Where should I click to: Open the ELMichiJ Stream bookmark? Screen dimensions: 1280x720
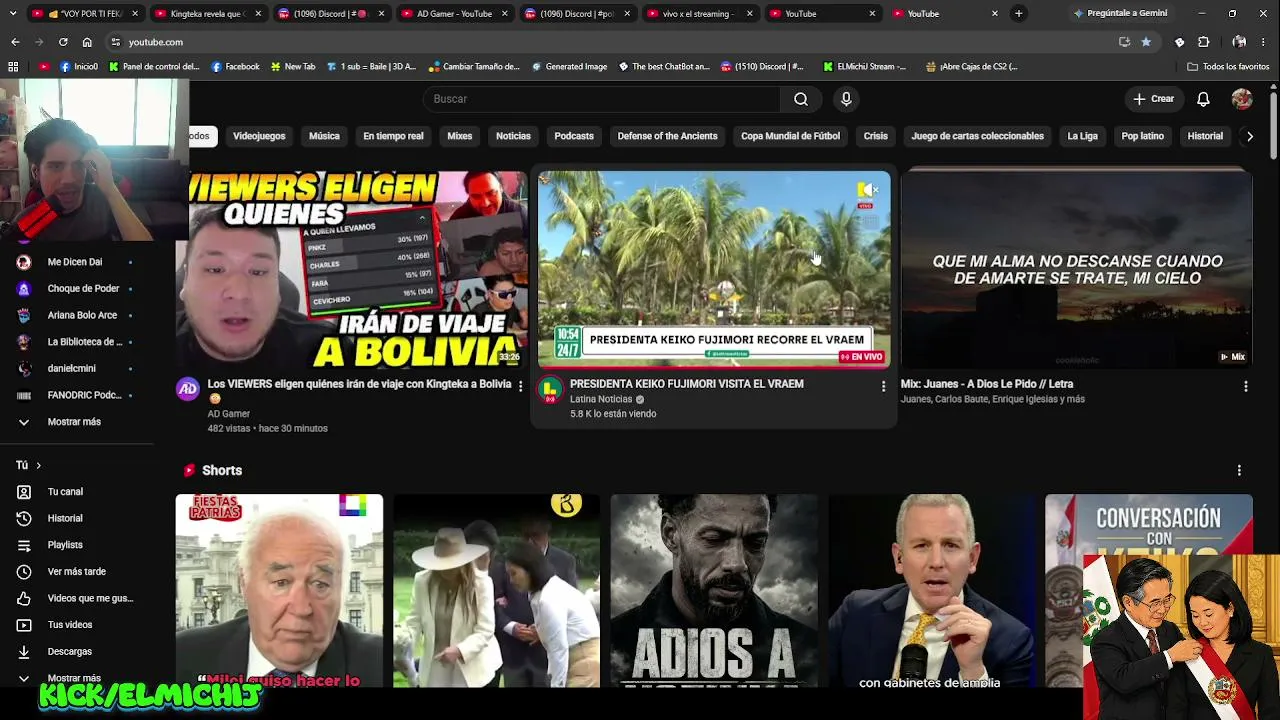865,67
